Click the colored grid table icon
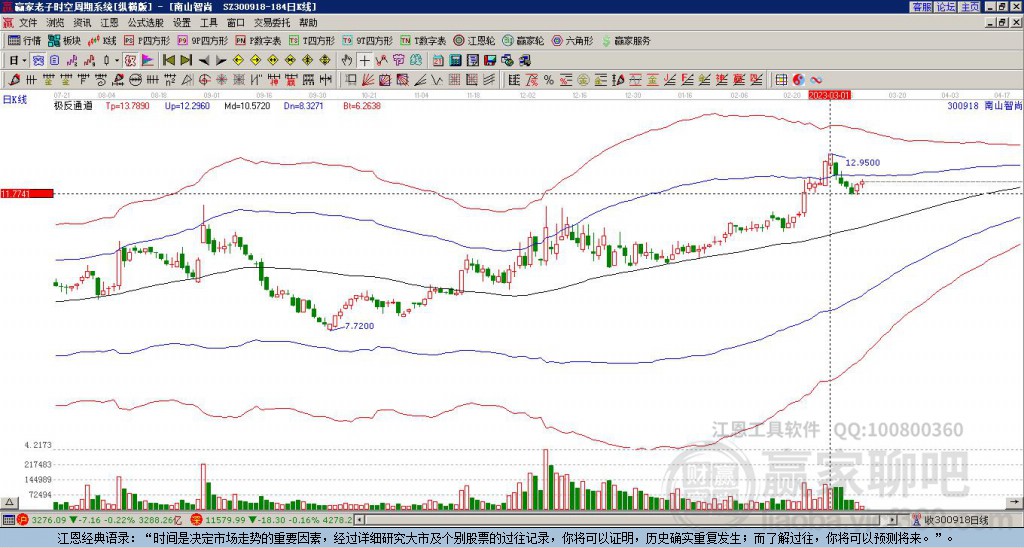The image size is (1024, 548). [x=781, y=80]
